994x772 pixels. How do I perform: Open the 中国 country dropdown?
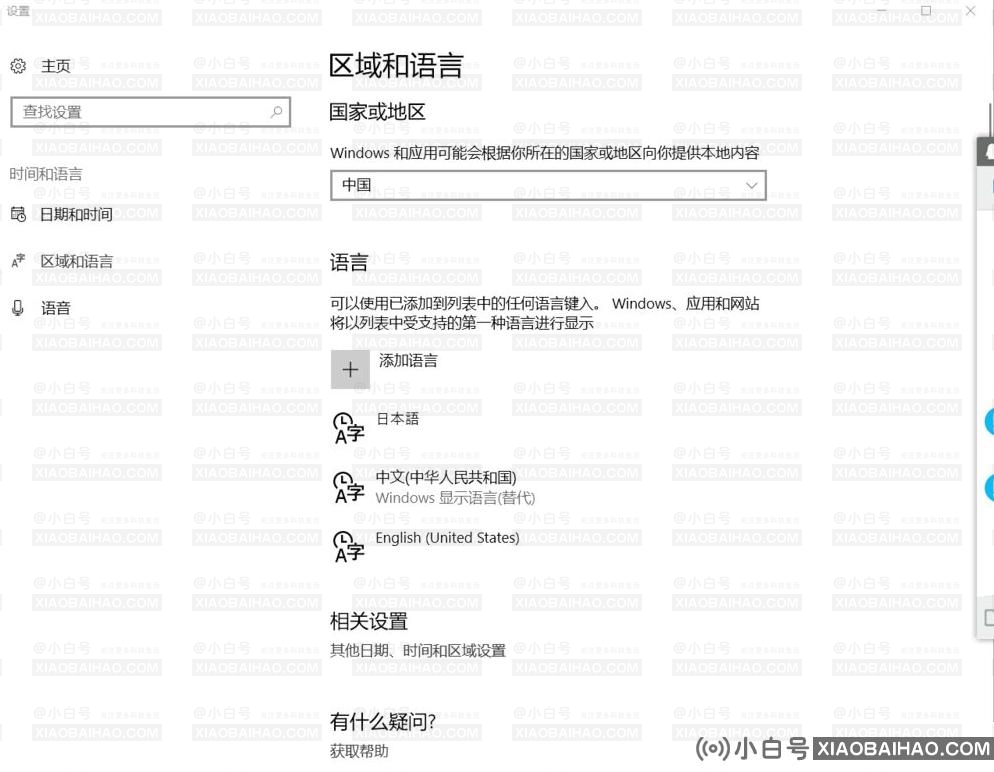[x=548, y=185]
